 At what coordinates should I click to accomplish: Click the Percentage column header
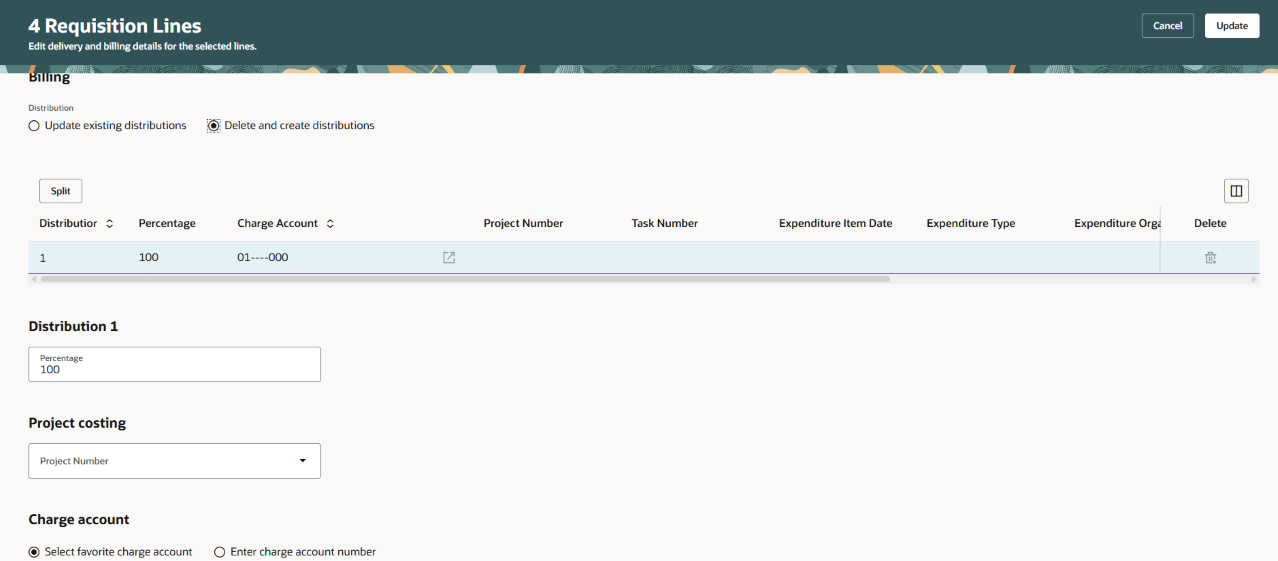pyautogui.click(x=167, y=224)
